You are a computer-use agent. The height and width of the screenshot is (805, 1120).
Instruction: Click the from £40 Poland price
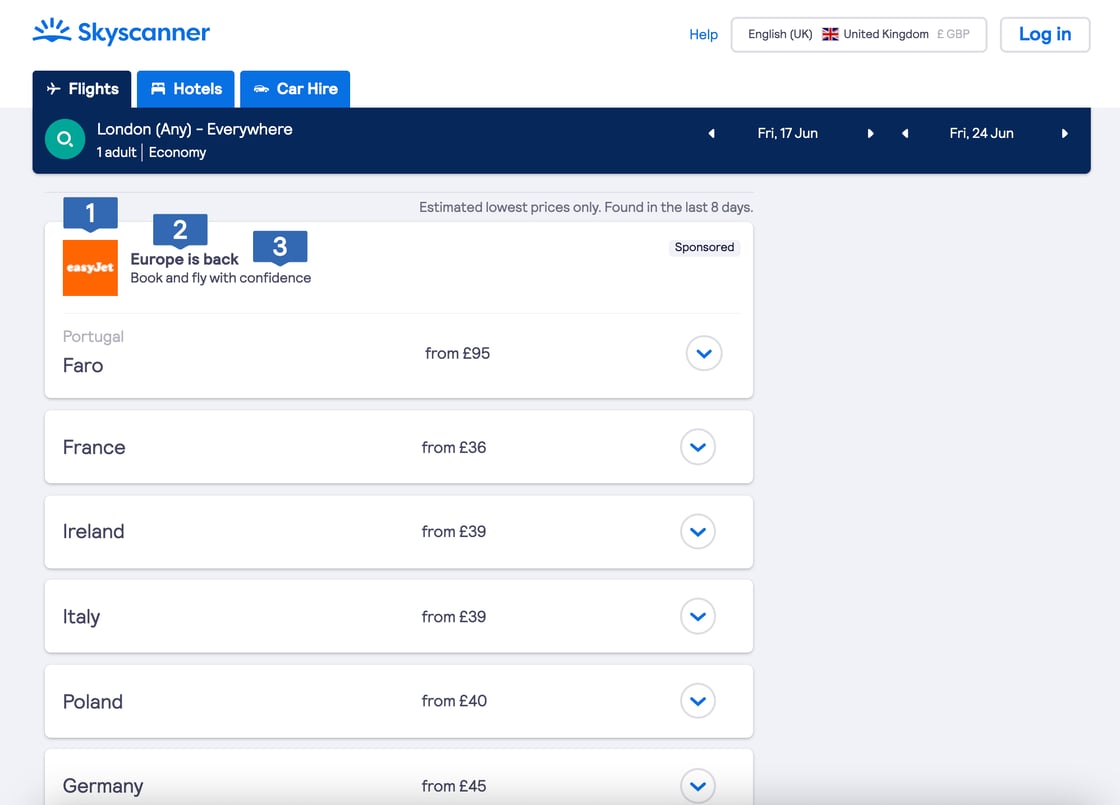tap(454, 701)
